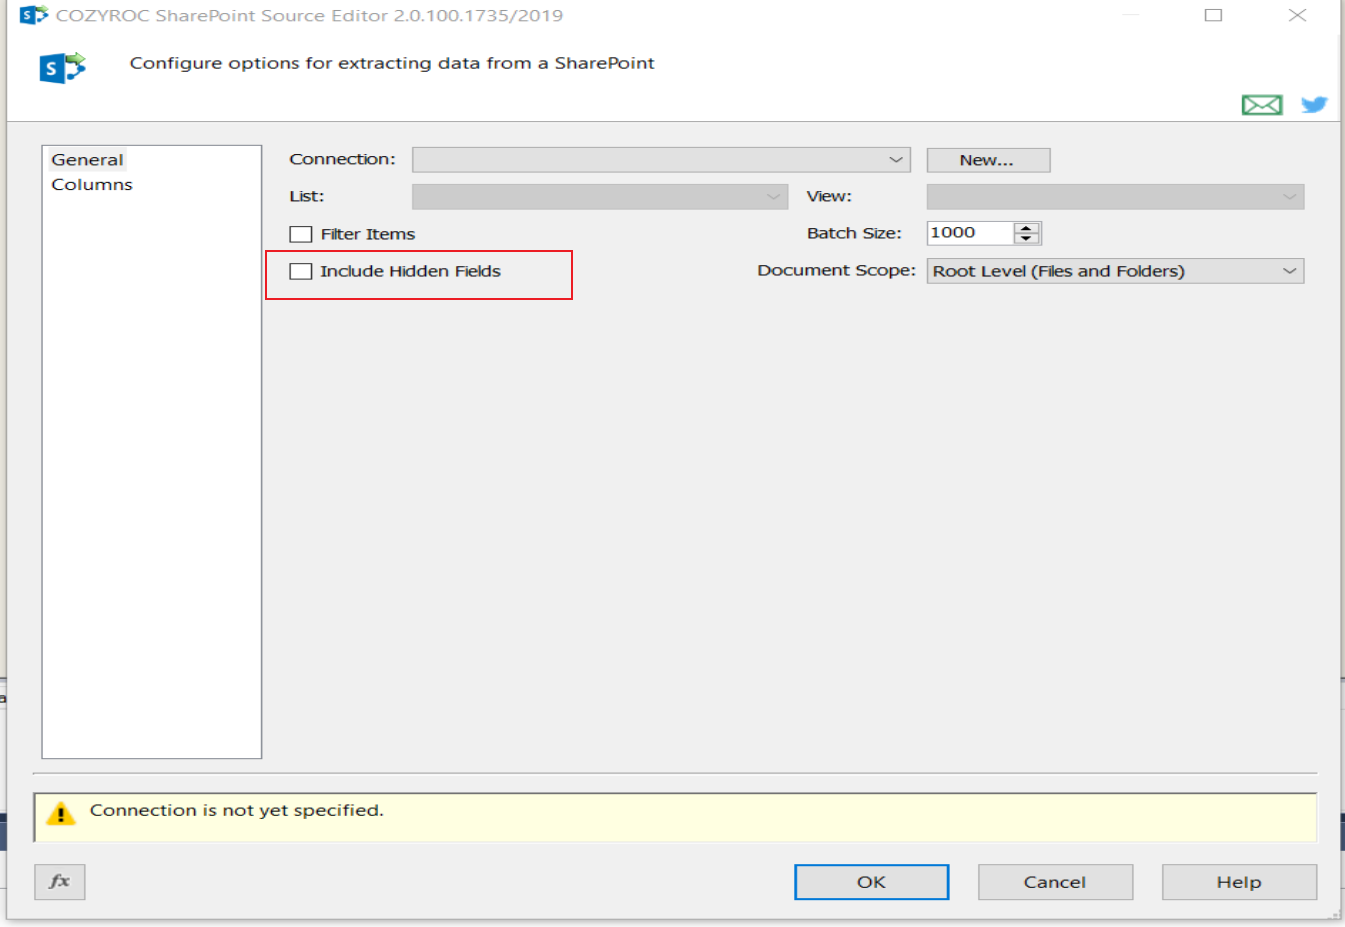Screen dimensions: 1345x927
Task: Expand the Document Scope dropdown
Action: [1115, 271]
